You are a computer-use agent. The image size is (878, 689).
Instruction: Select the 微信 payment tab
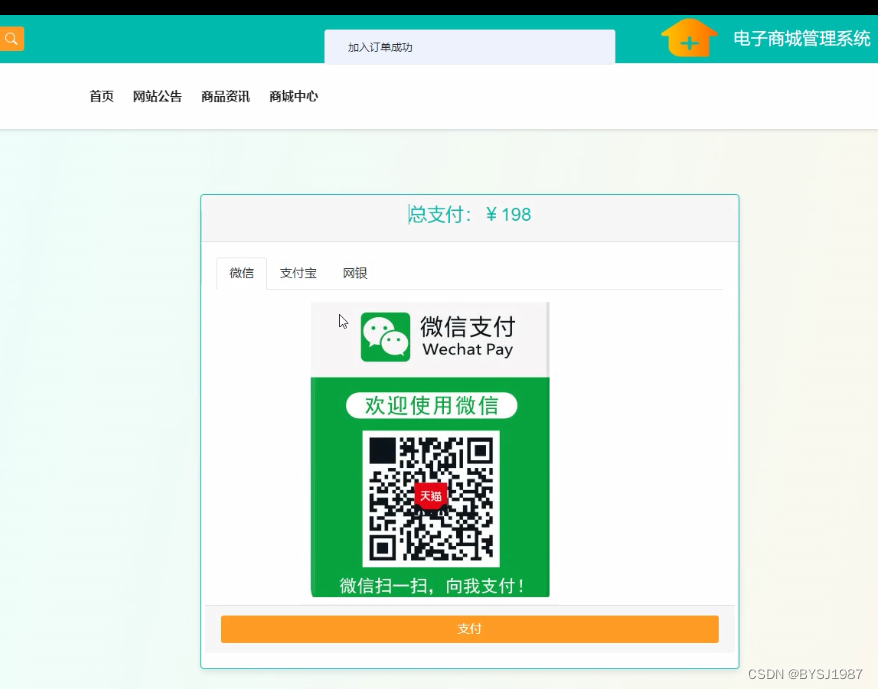pos(241,273)
